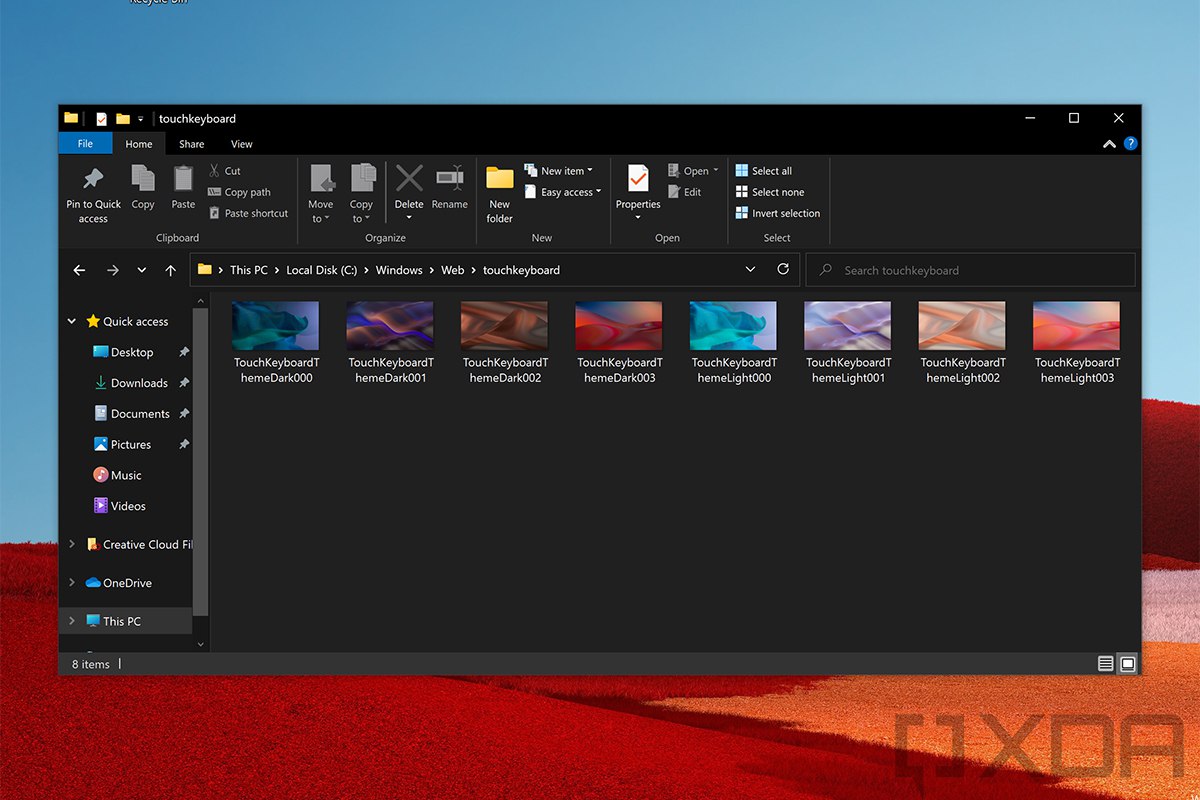
Task: Open the address bar history dropdown
Action: pos(751,270)
